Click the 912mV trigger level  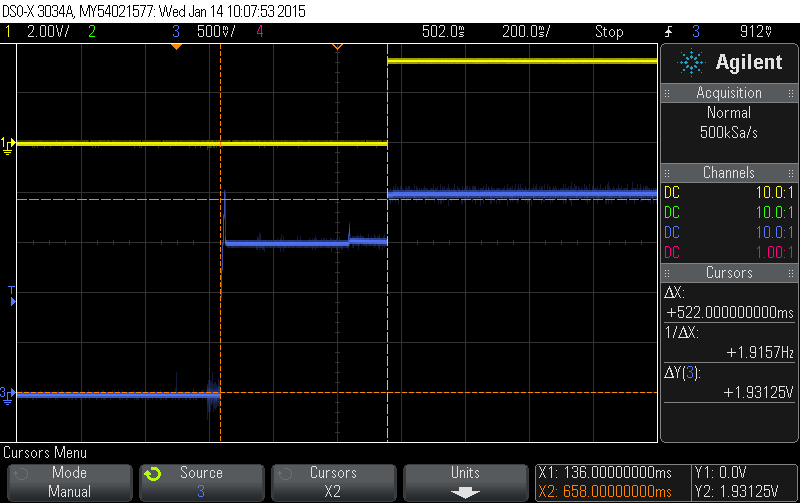pos(756,32)
